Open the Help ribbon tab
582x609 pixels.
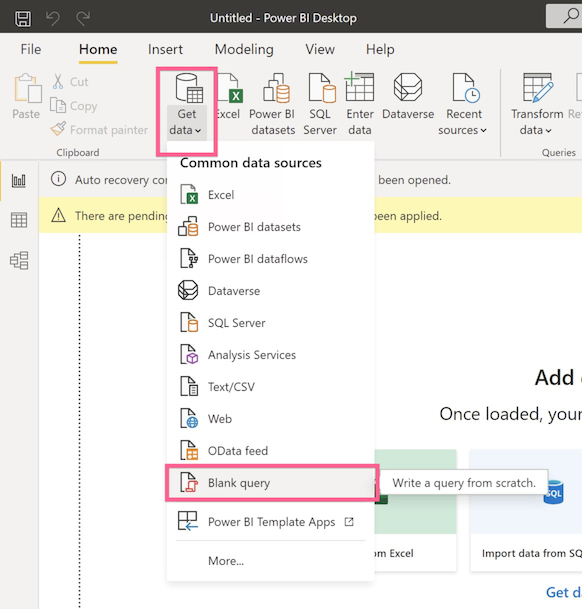click(380, 49)
